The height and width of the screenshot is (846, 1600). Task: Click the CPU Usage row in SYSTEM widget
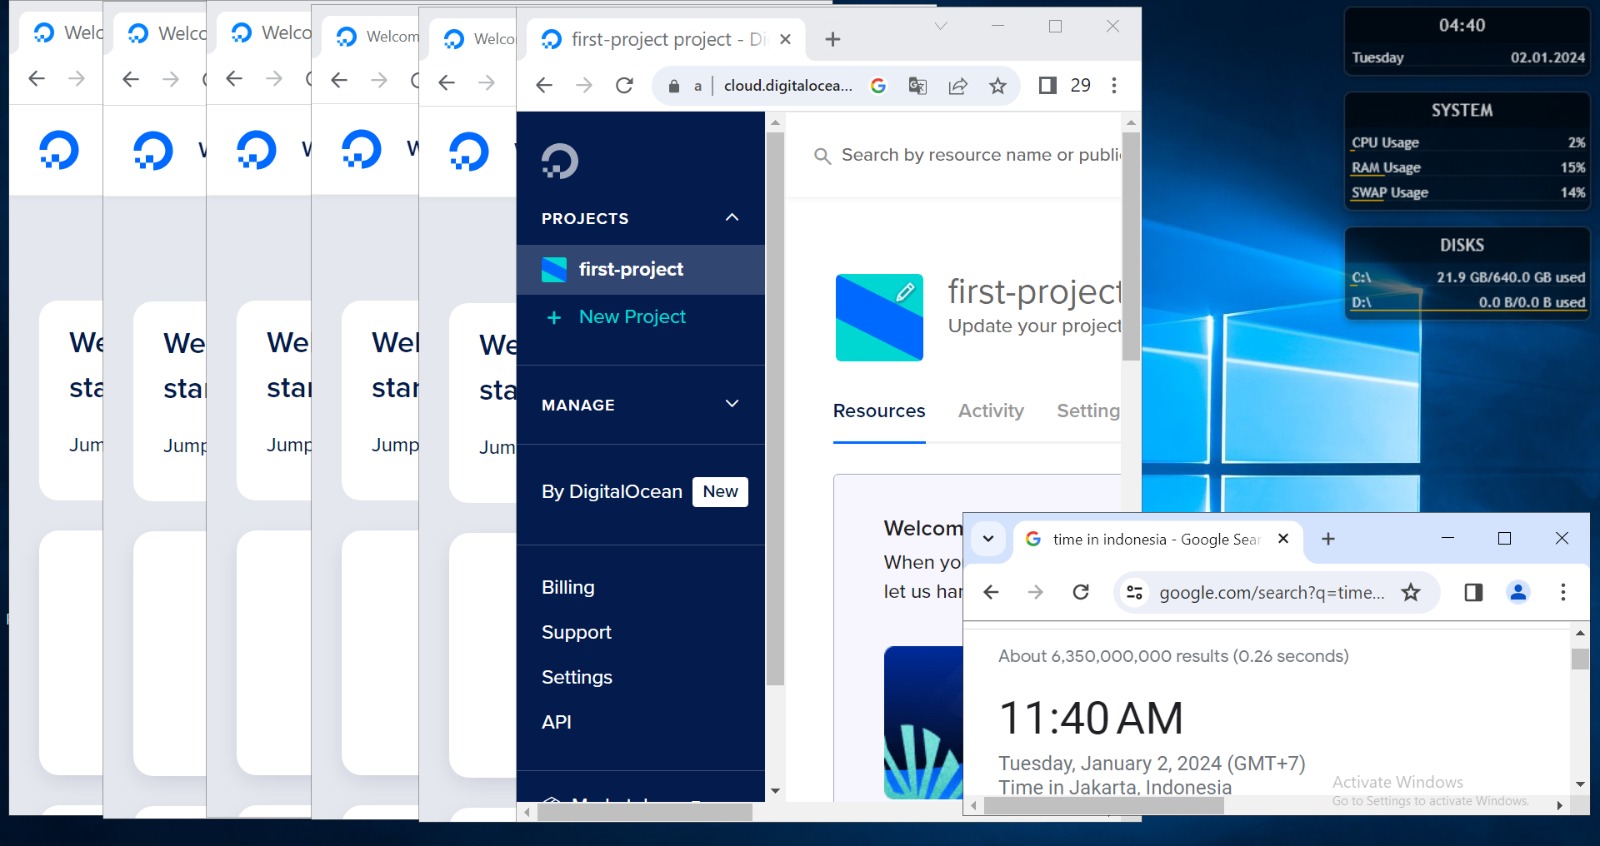1468,143
